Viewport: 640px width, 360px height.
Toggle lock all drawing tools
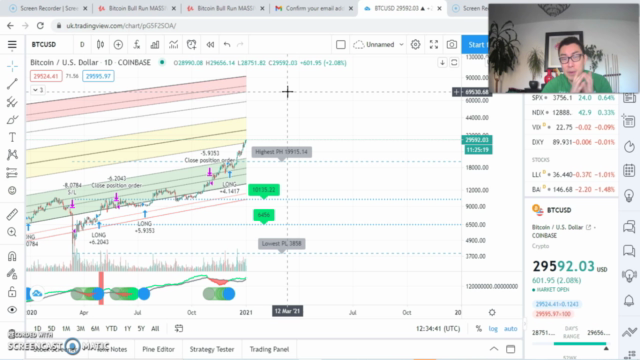[12, 292]
